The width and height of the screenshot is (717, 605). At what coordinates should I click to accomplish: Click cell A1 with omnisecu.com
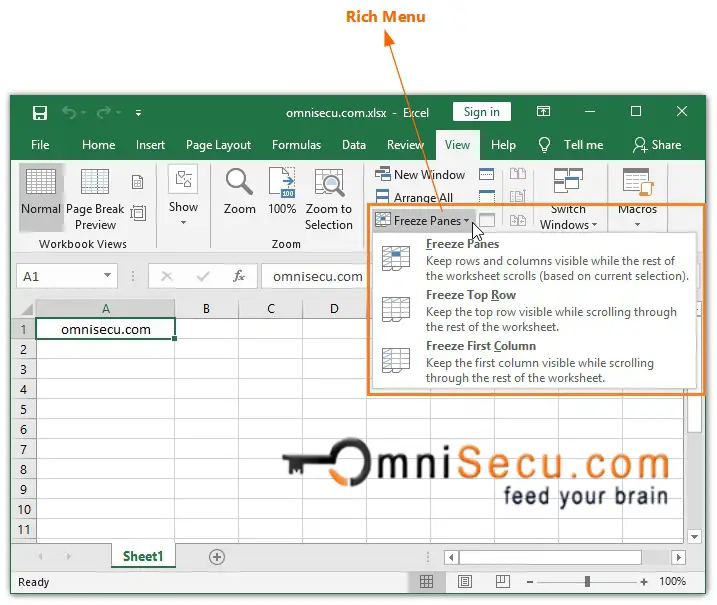pos(106,329)
